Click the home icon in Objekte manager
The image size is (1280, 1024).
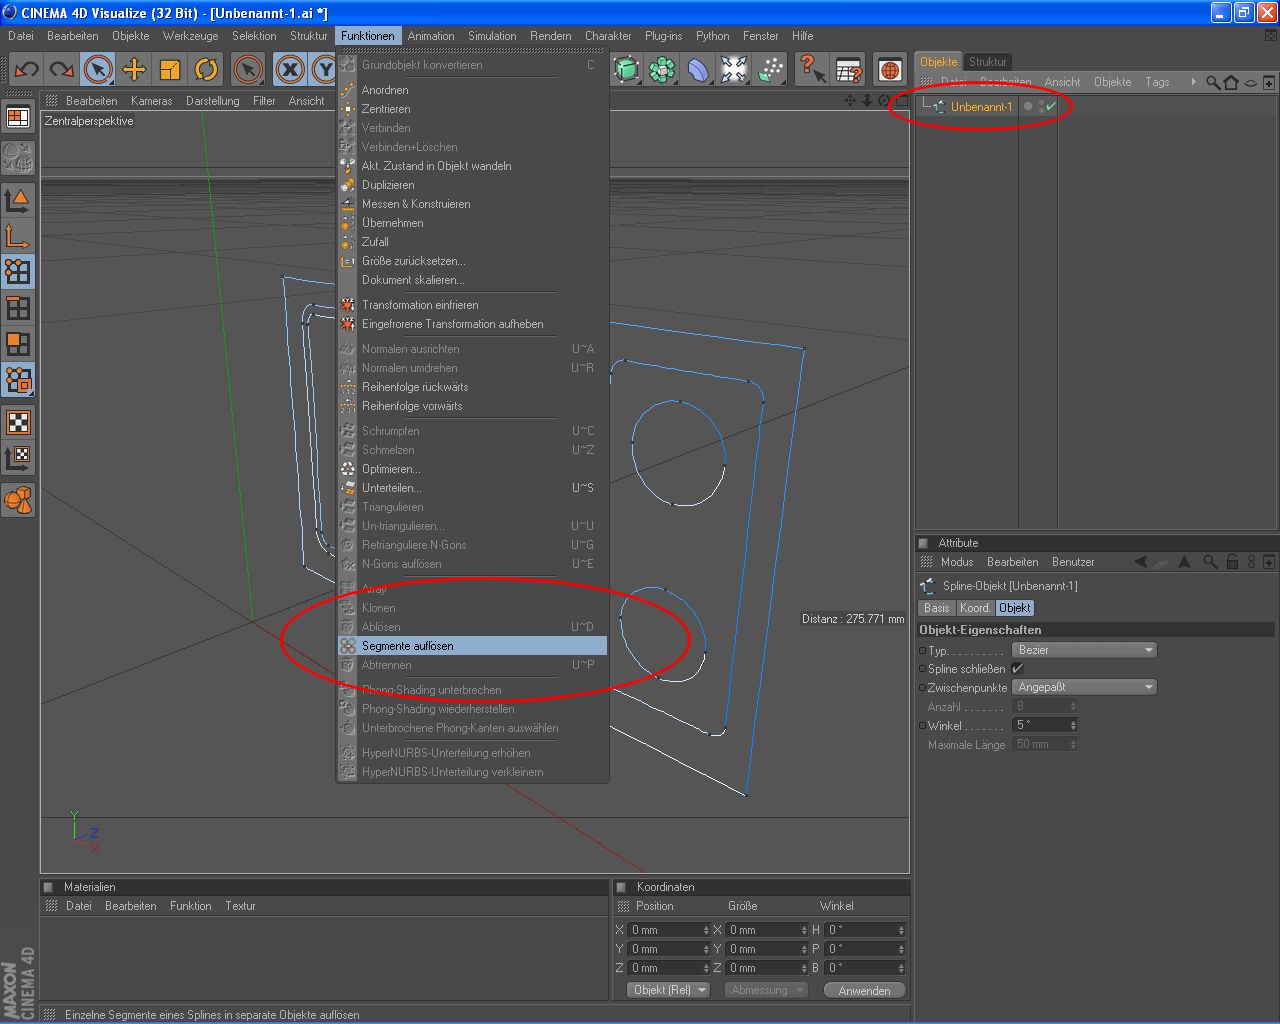pos(1231,82)
